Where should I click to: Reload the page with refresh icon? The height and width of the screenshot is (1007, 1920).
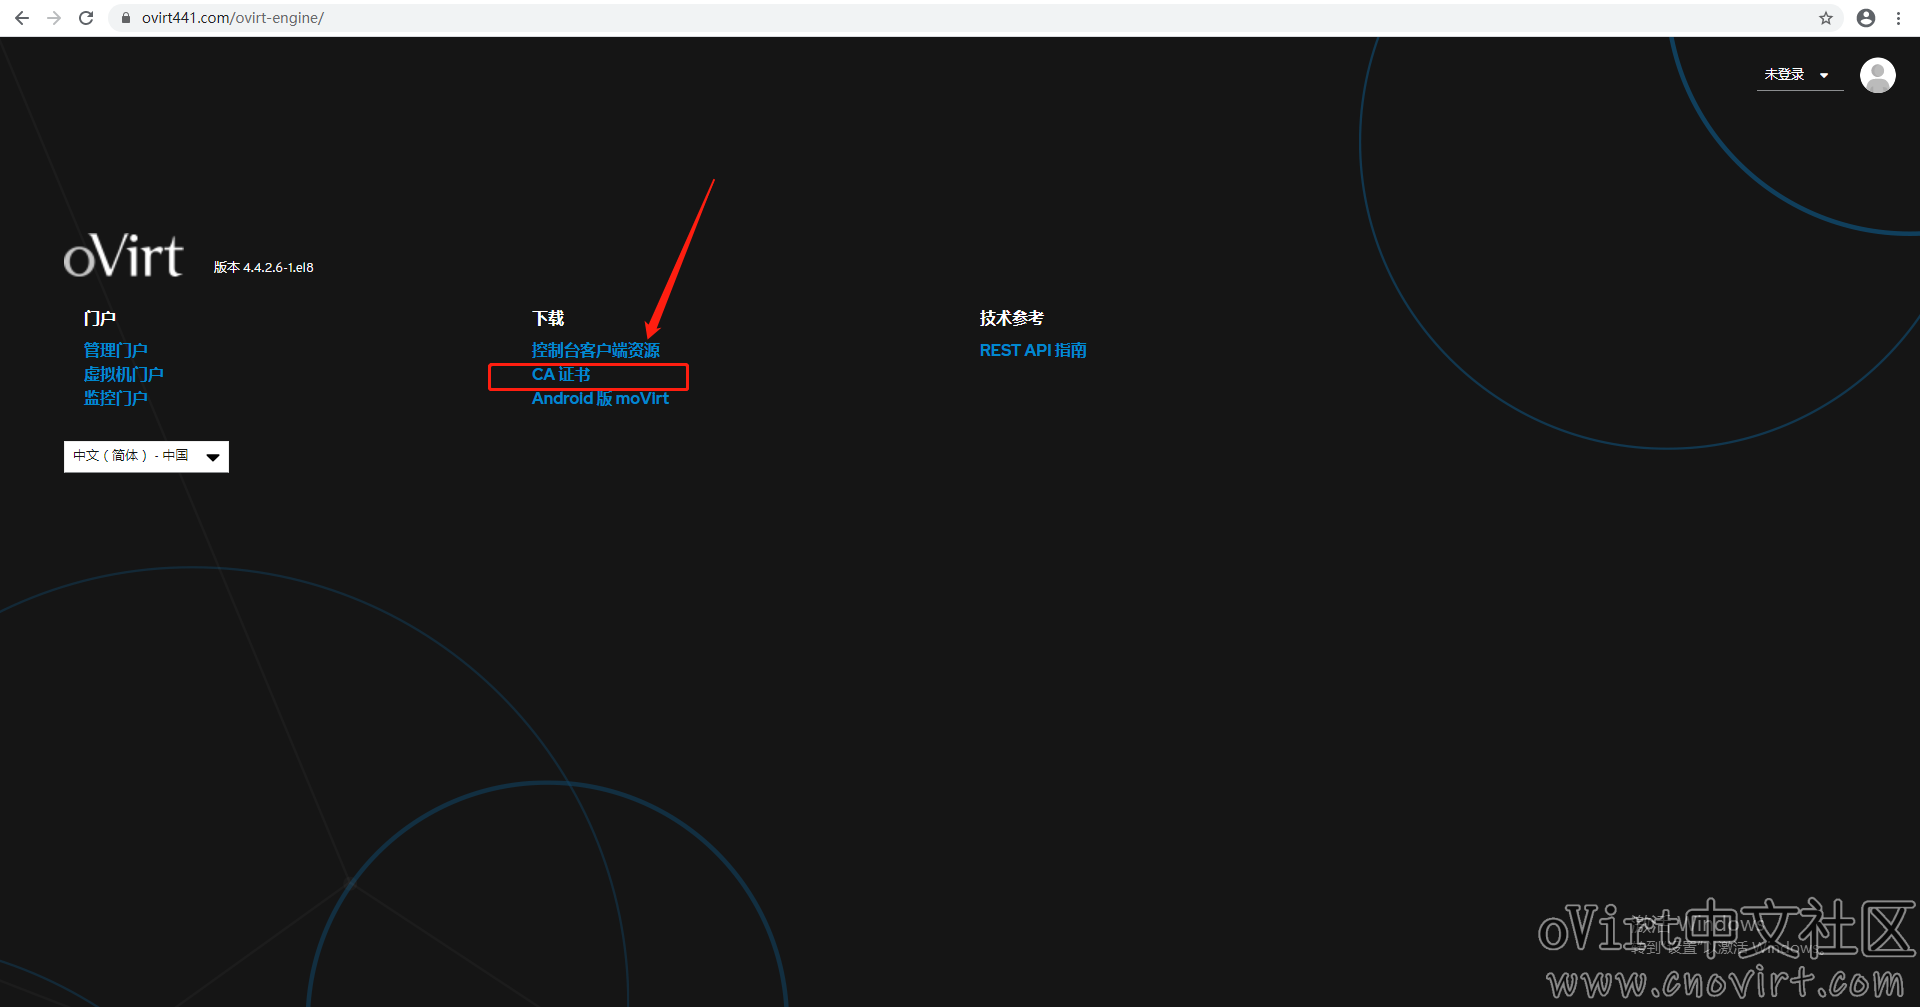[86, 18]
